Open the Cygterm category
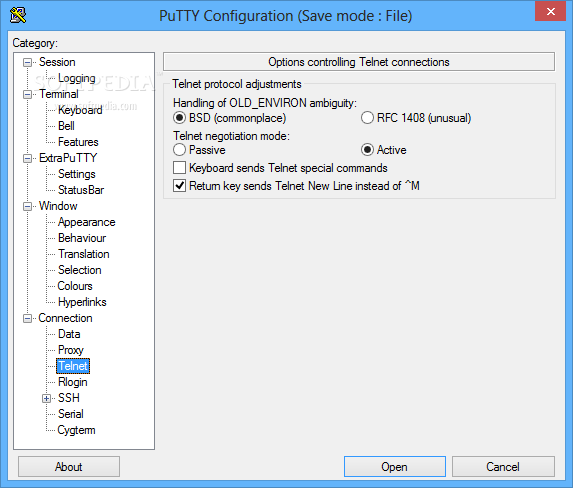 [x=76, y=430]
